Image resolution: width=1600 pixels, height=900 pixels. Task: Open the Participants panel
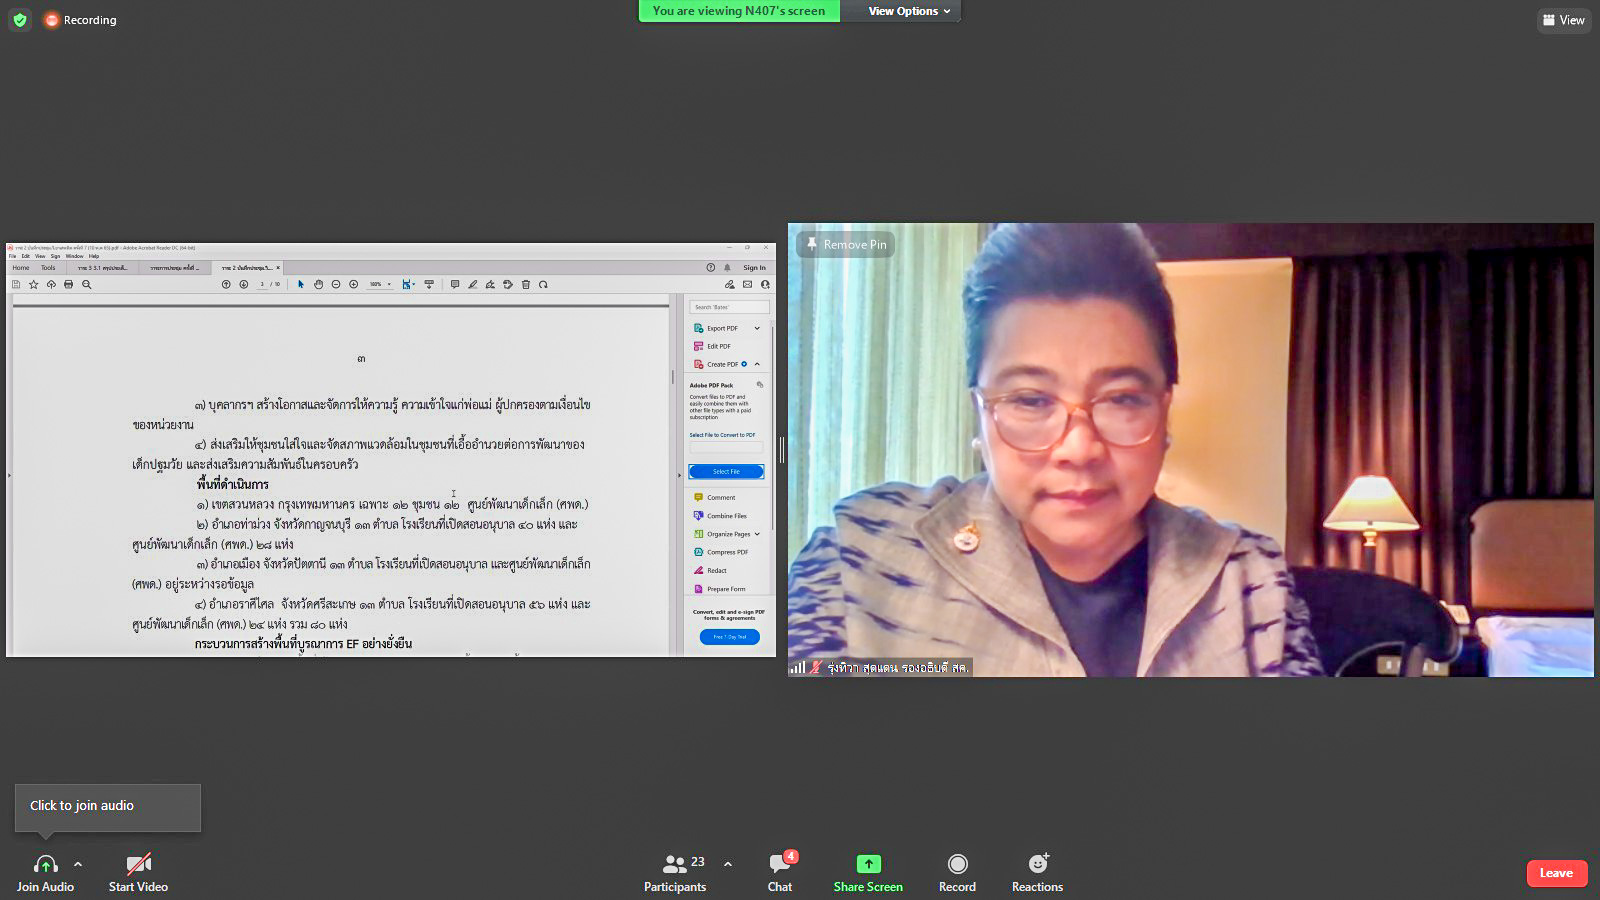click(675, 872)
